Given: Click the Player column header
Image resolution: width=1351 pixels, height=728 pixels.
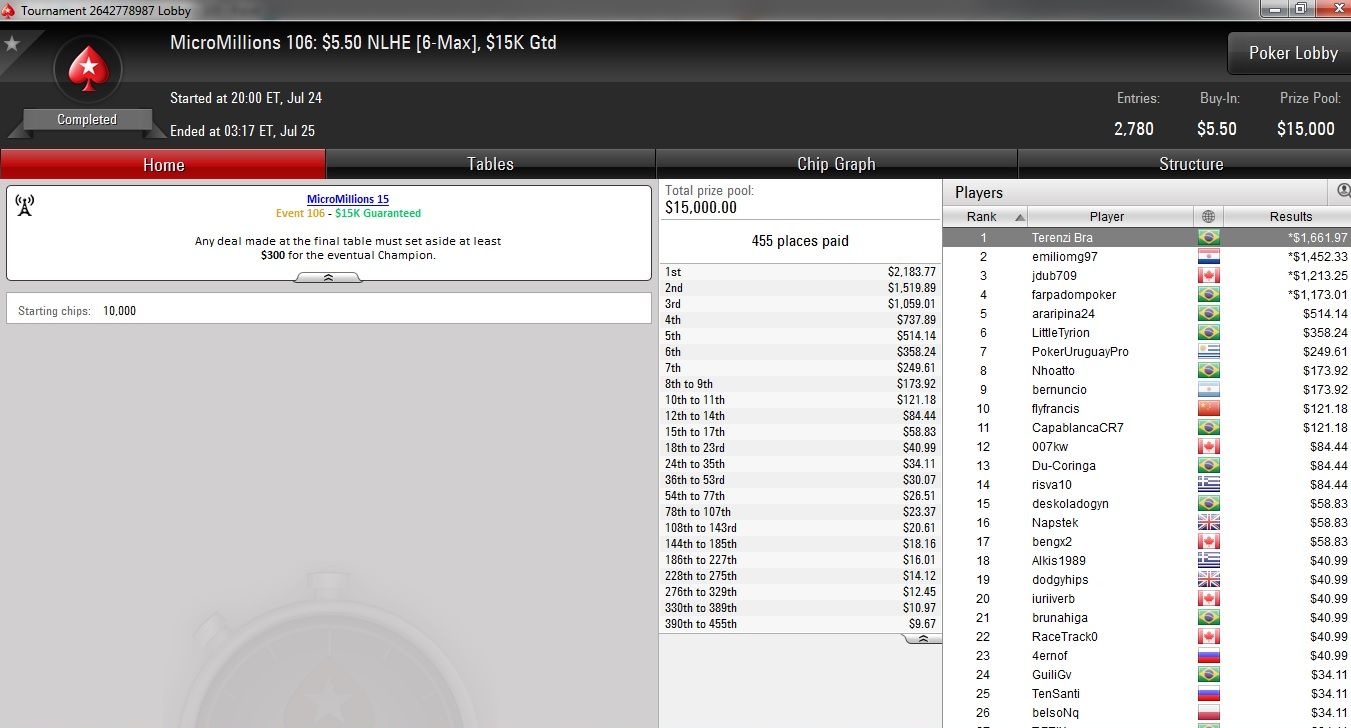Looking at the screenshot, I should 1107,216.
